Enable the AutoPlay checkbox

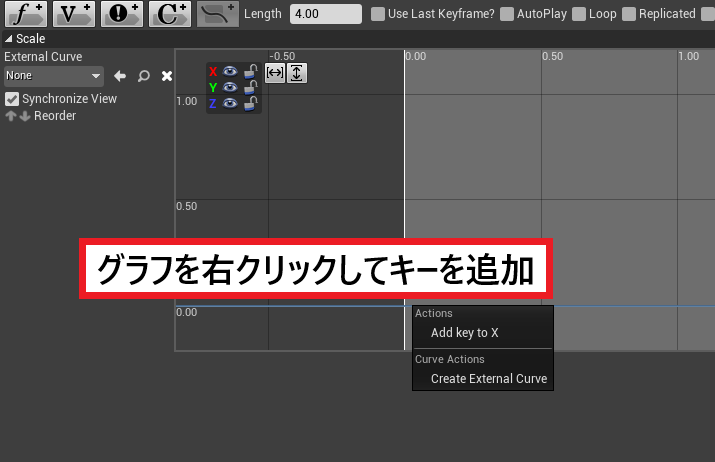tap(507, 14)
